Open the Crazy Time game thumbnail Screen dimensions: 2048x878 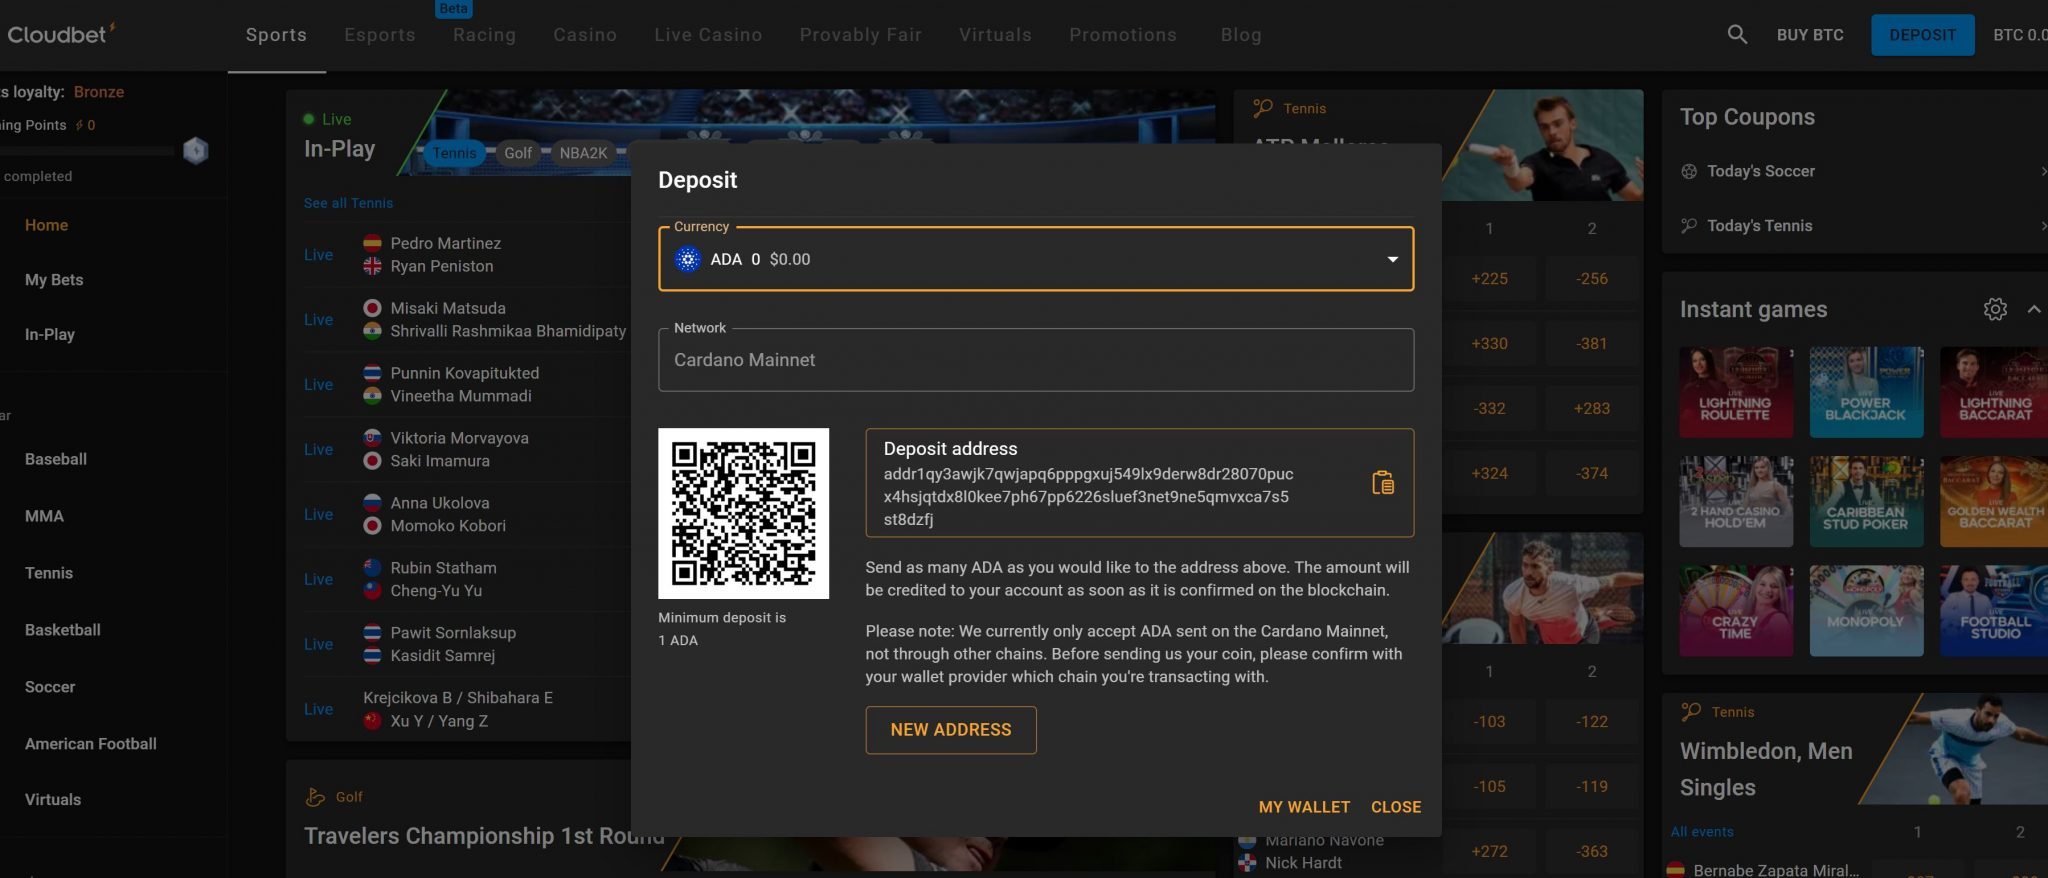[1735, 610]
